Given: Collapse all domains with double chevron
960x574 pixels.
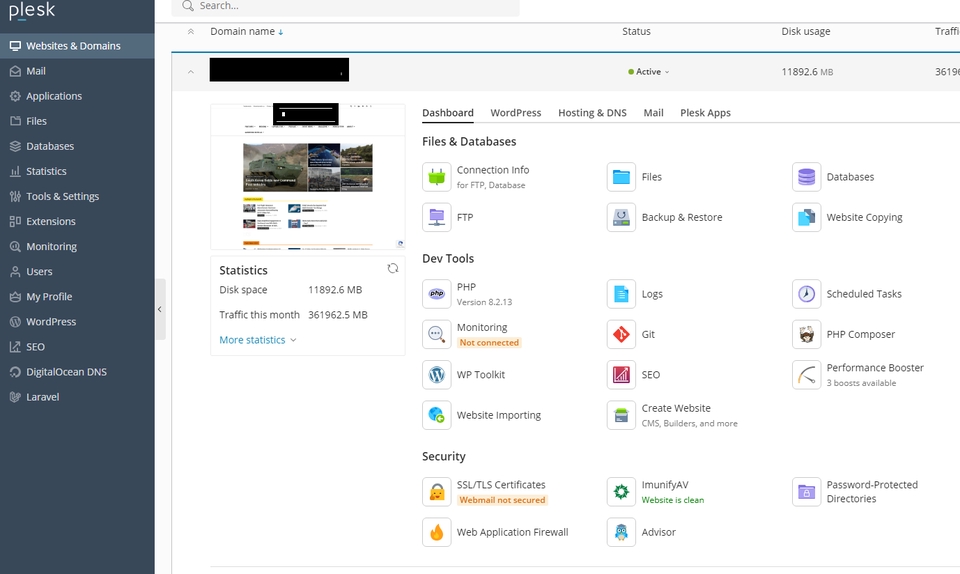Looking at the screenshot, I should [x=190, y=31].
